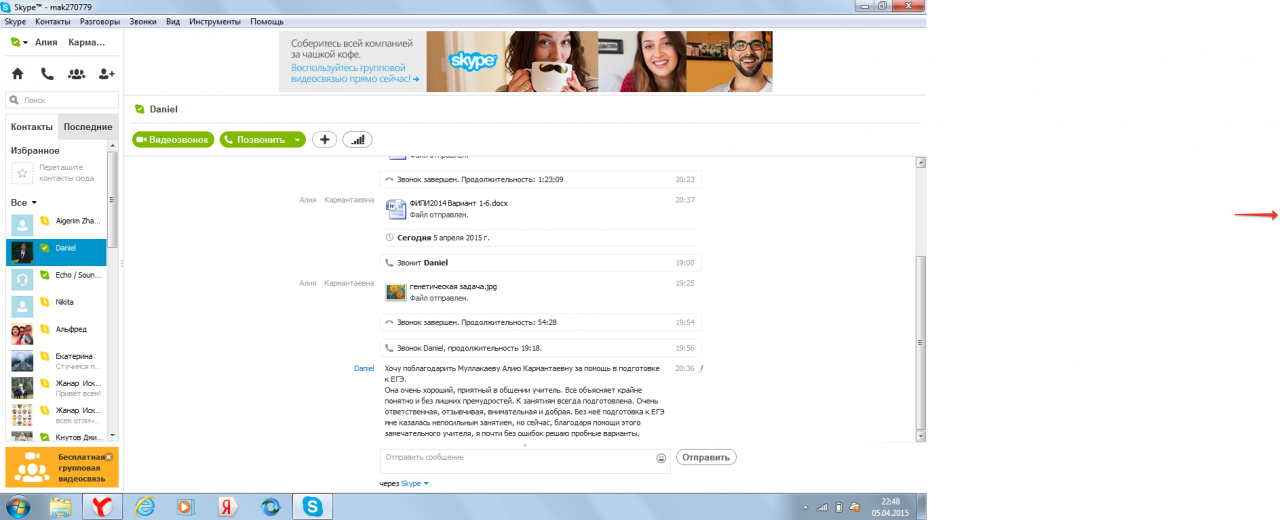Image resolution: width=1280 pixels, height=520 pixels.
Task: Open the Помощь menu
Action: pyautogui.click(x=267, y=21)
